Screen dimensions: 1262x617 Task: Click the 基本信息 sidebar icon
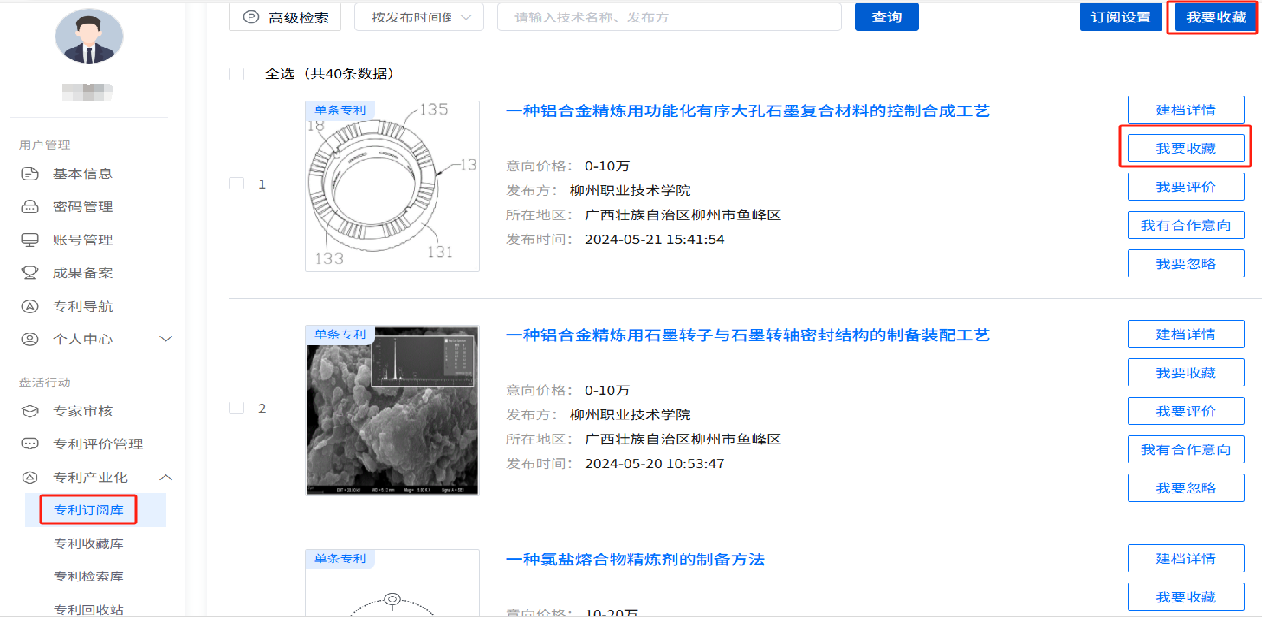click(x=30, y=174)
